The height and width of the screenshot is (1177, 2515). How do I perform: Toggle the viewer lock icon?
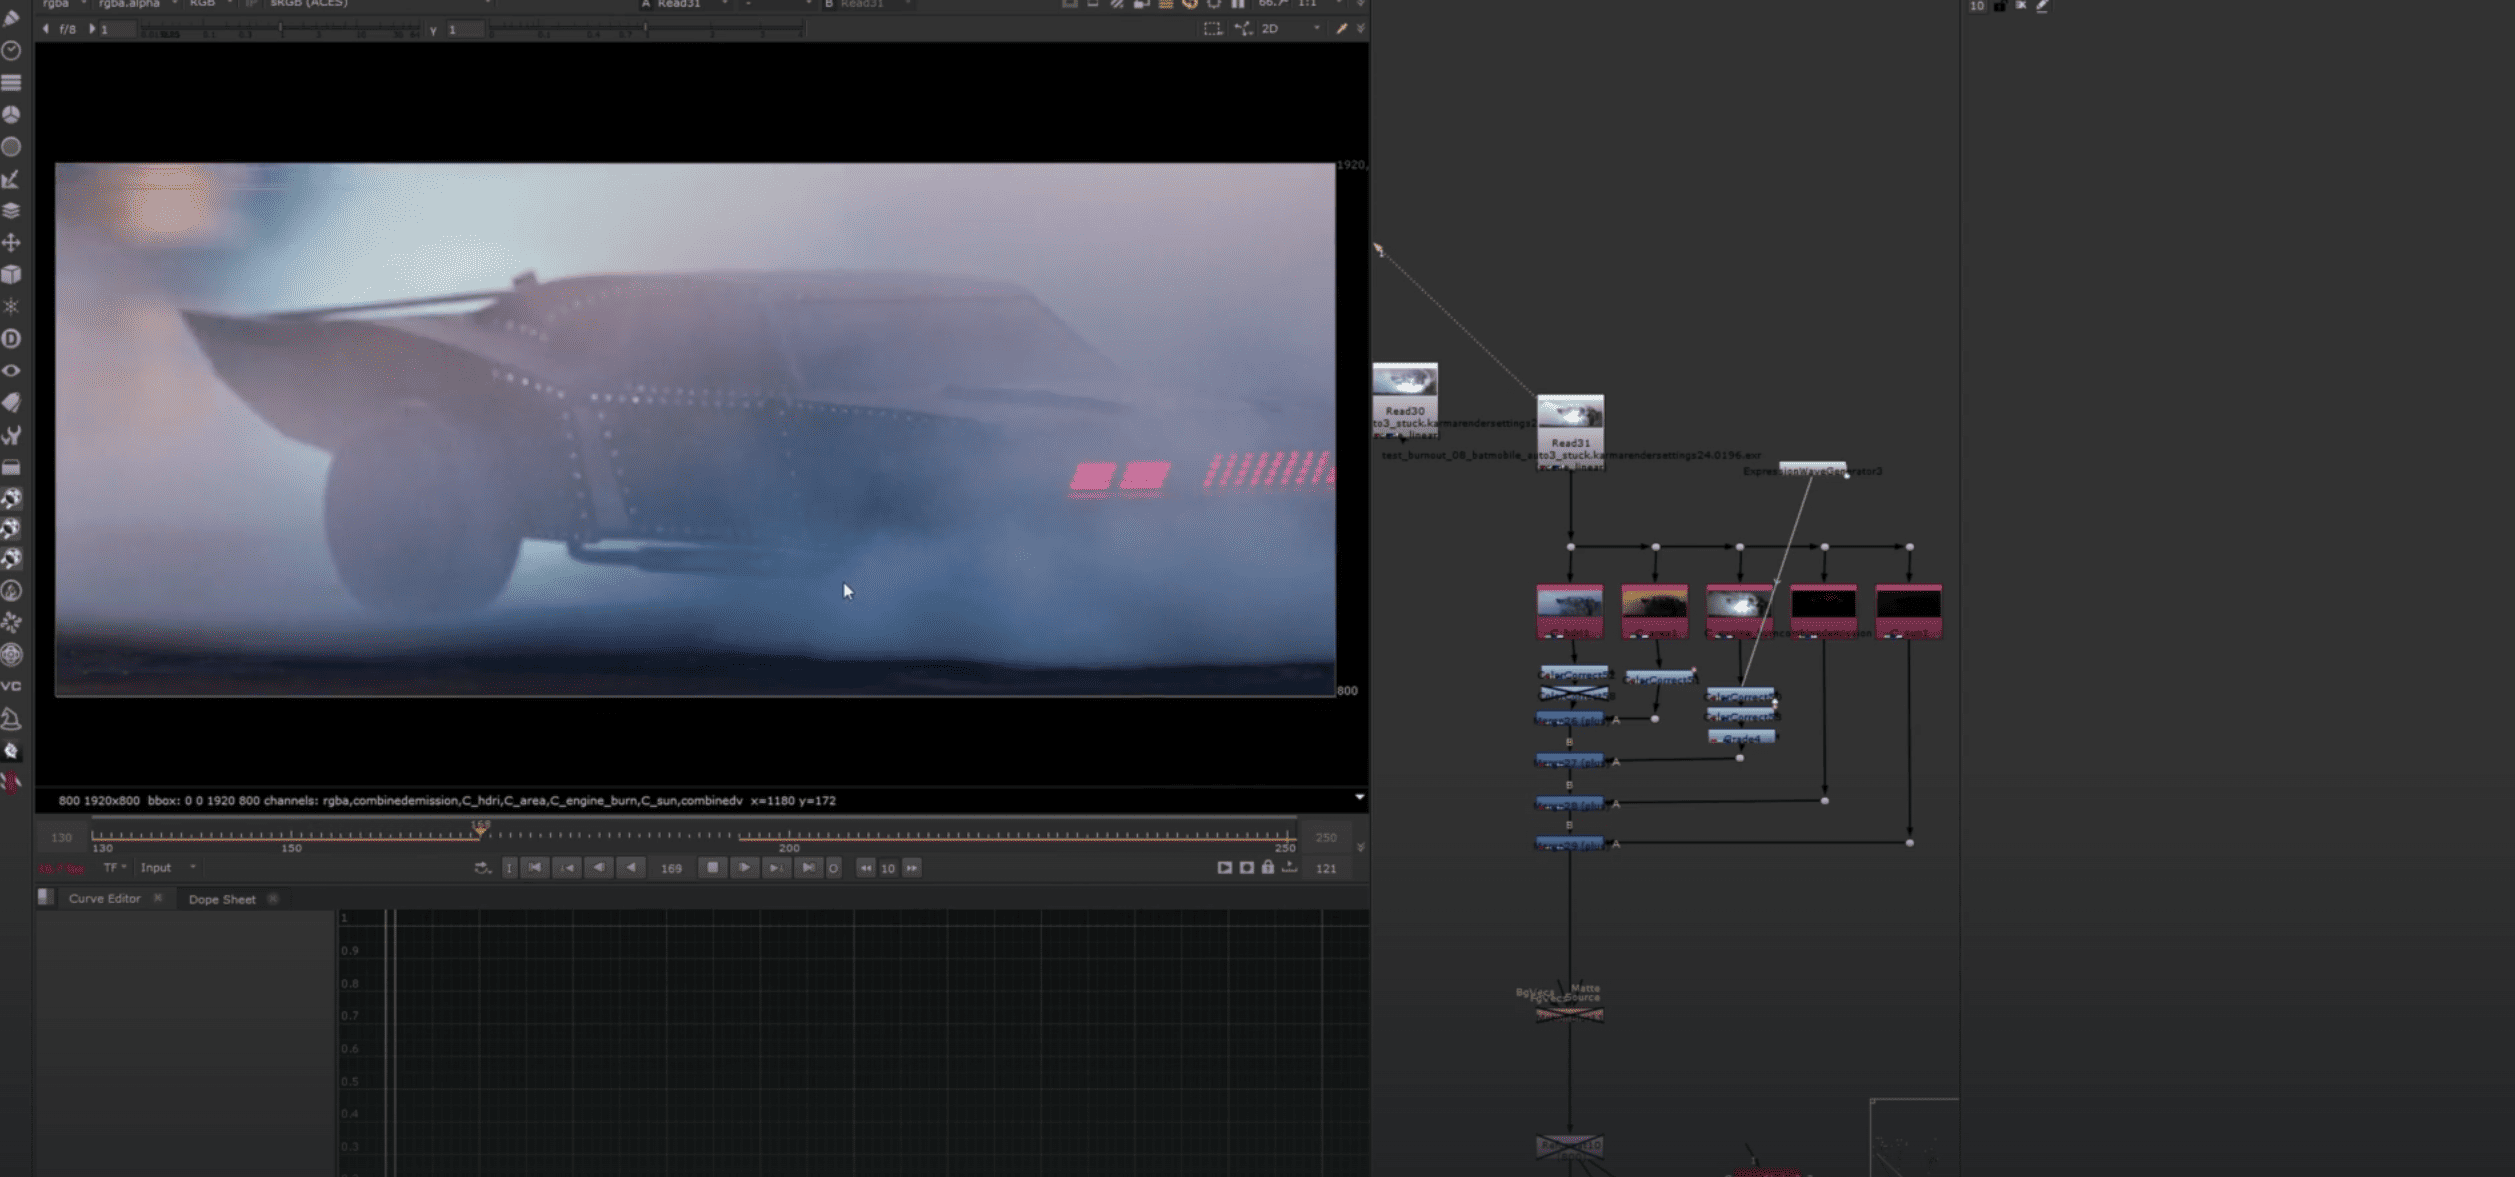1268,867
